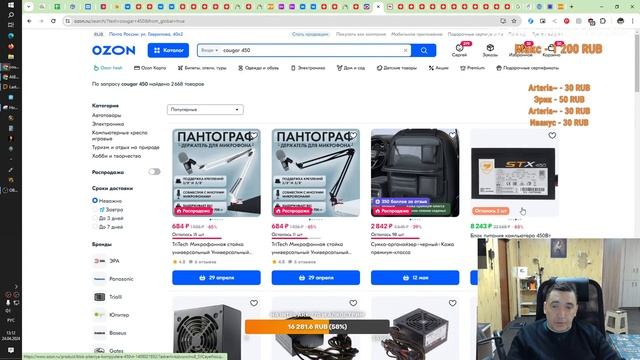Open the Windows Start button
The image size is (640, 360).
click(11, 5)
